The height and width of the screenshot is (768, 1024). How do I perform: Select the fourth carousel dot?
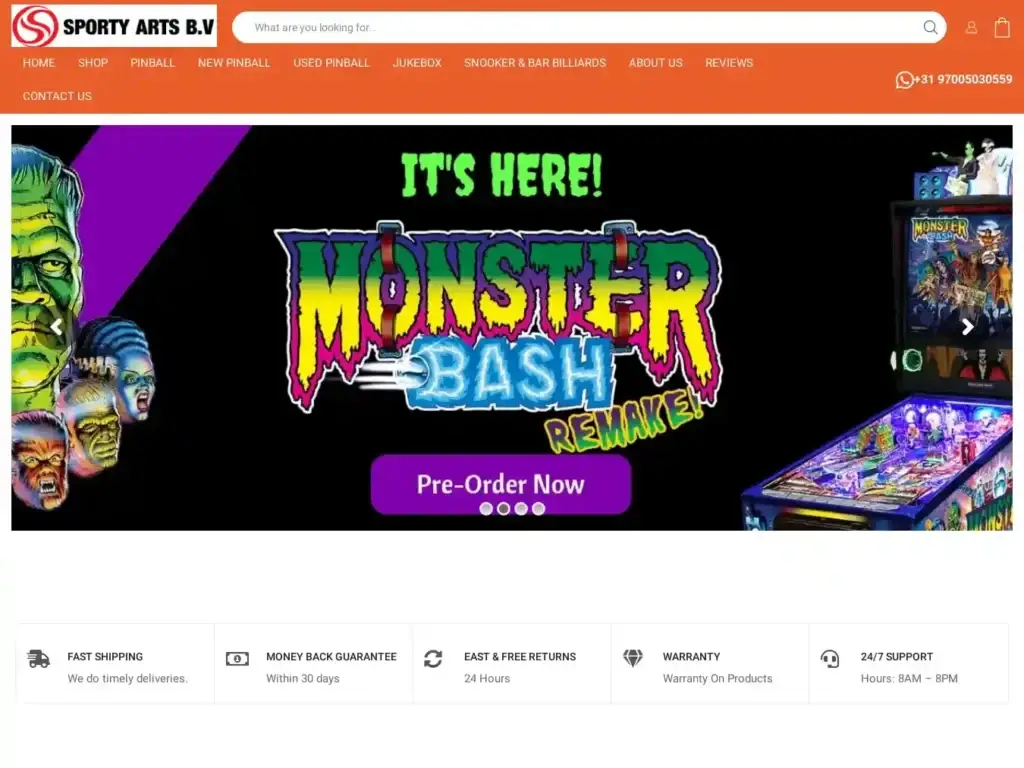point(538,509)
